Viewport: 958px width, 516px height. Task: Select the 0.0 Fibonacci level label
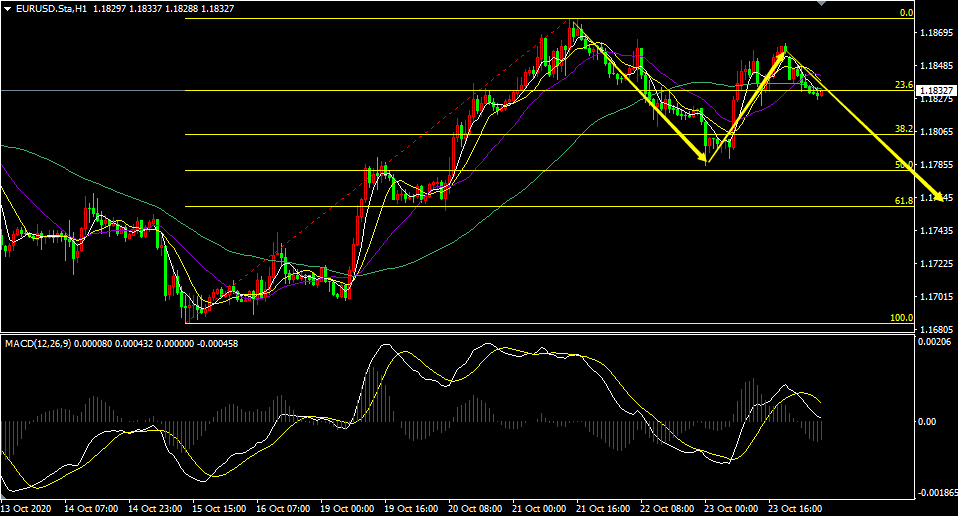click(907, 13)
